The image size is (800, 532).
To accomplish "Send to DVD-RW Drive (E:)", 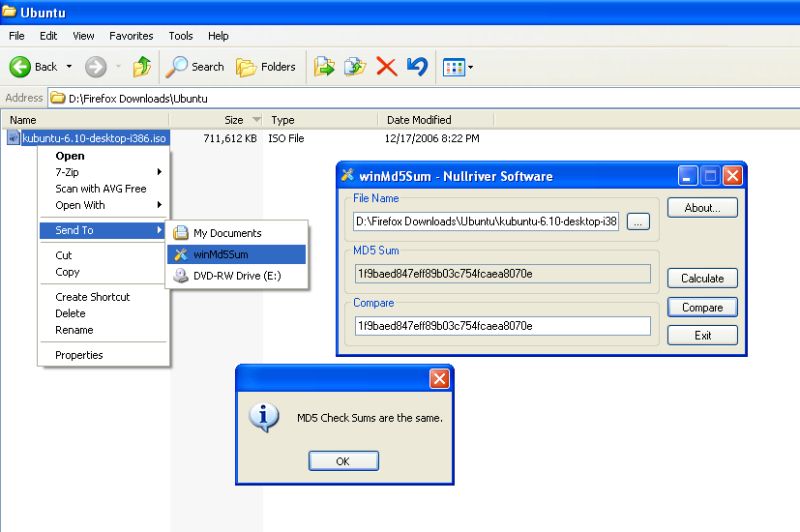I will pos(237,275).
